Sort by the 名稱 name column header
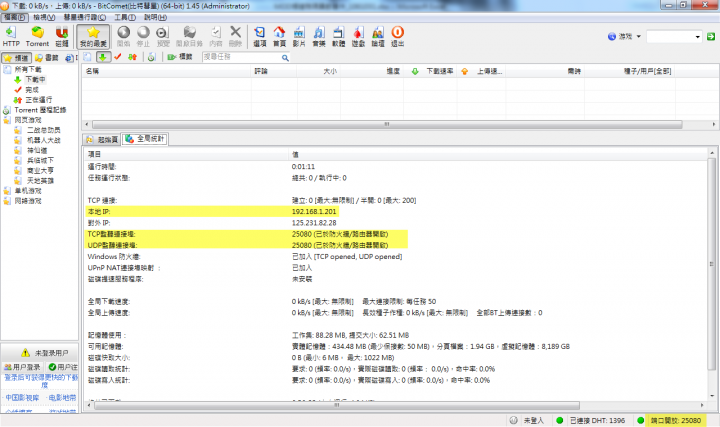Screen dimensions: 720x427 pyautogui.click(x=167, y=71)
